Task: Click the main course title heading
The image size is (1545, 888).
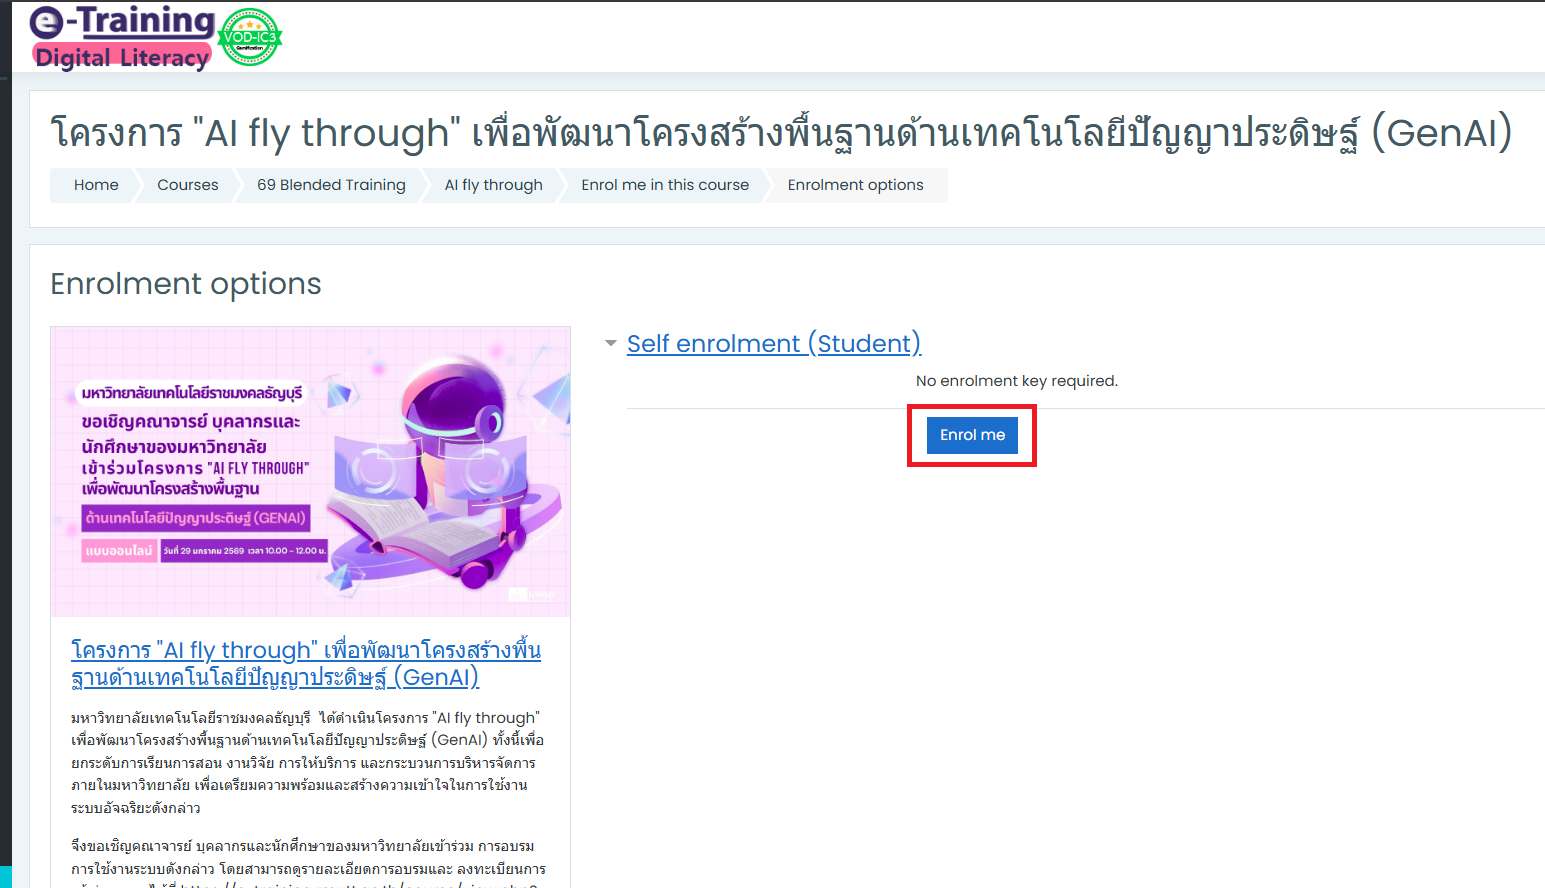Action: pyautogui.click(x=781, y=132)
